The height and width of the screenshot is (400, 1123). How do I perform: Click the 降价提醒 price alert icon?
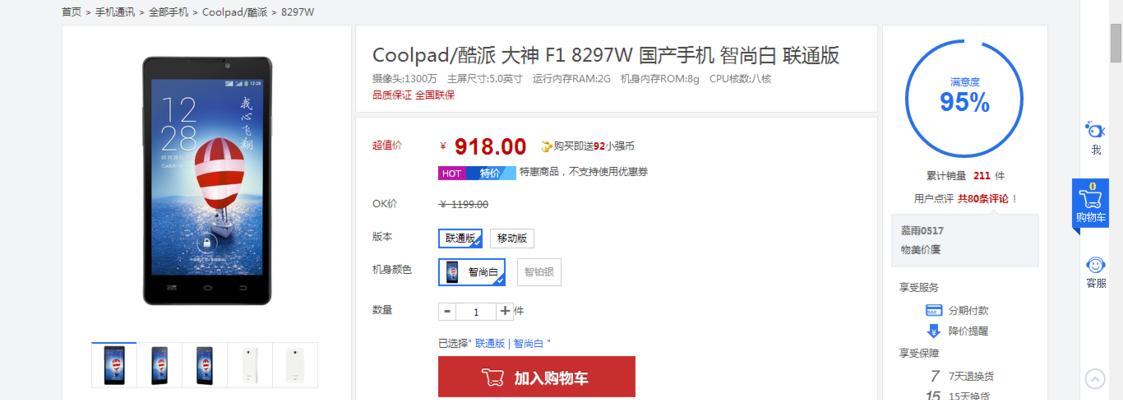pos(933,331)
